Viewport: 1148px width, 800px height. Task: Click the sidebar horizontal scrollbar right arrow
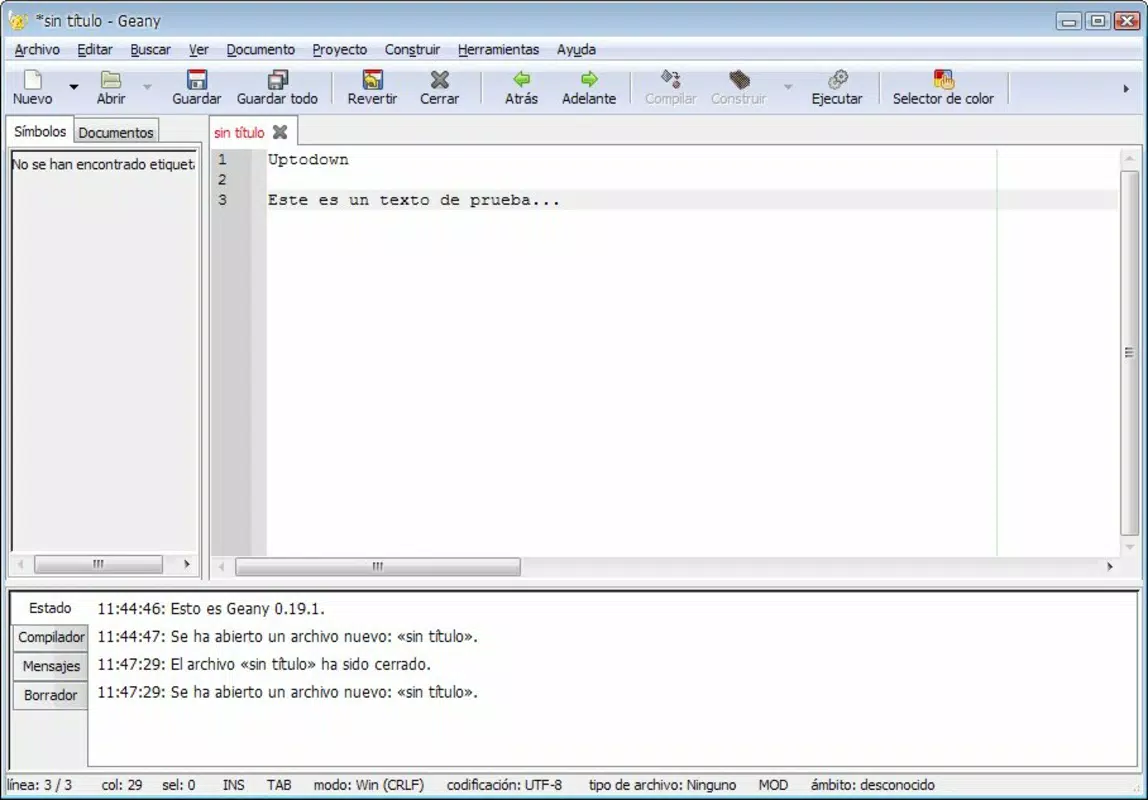pos(187,564)
